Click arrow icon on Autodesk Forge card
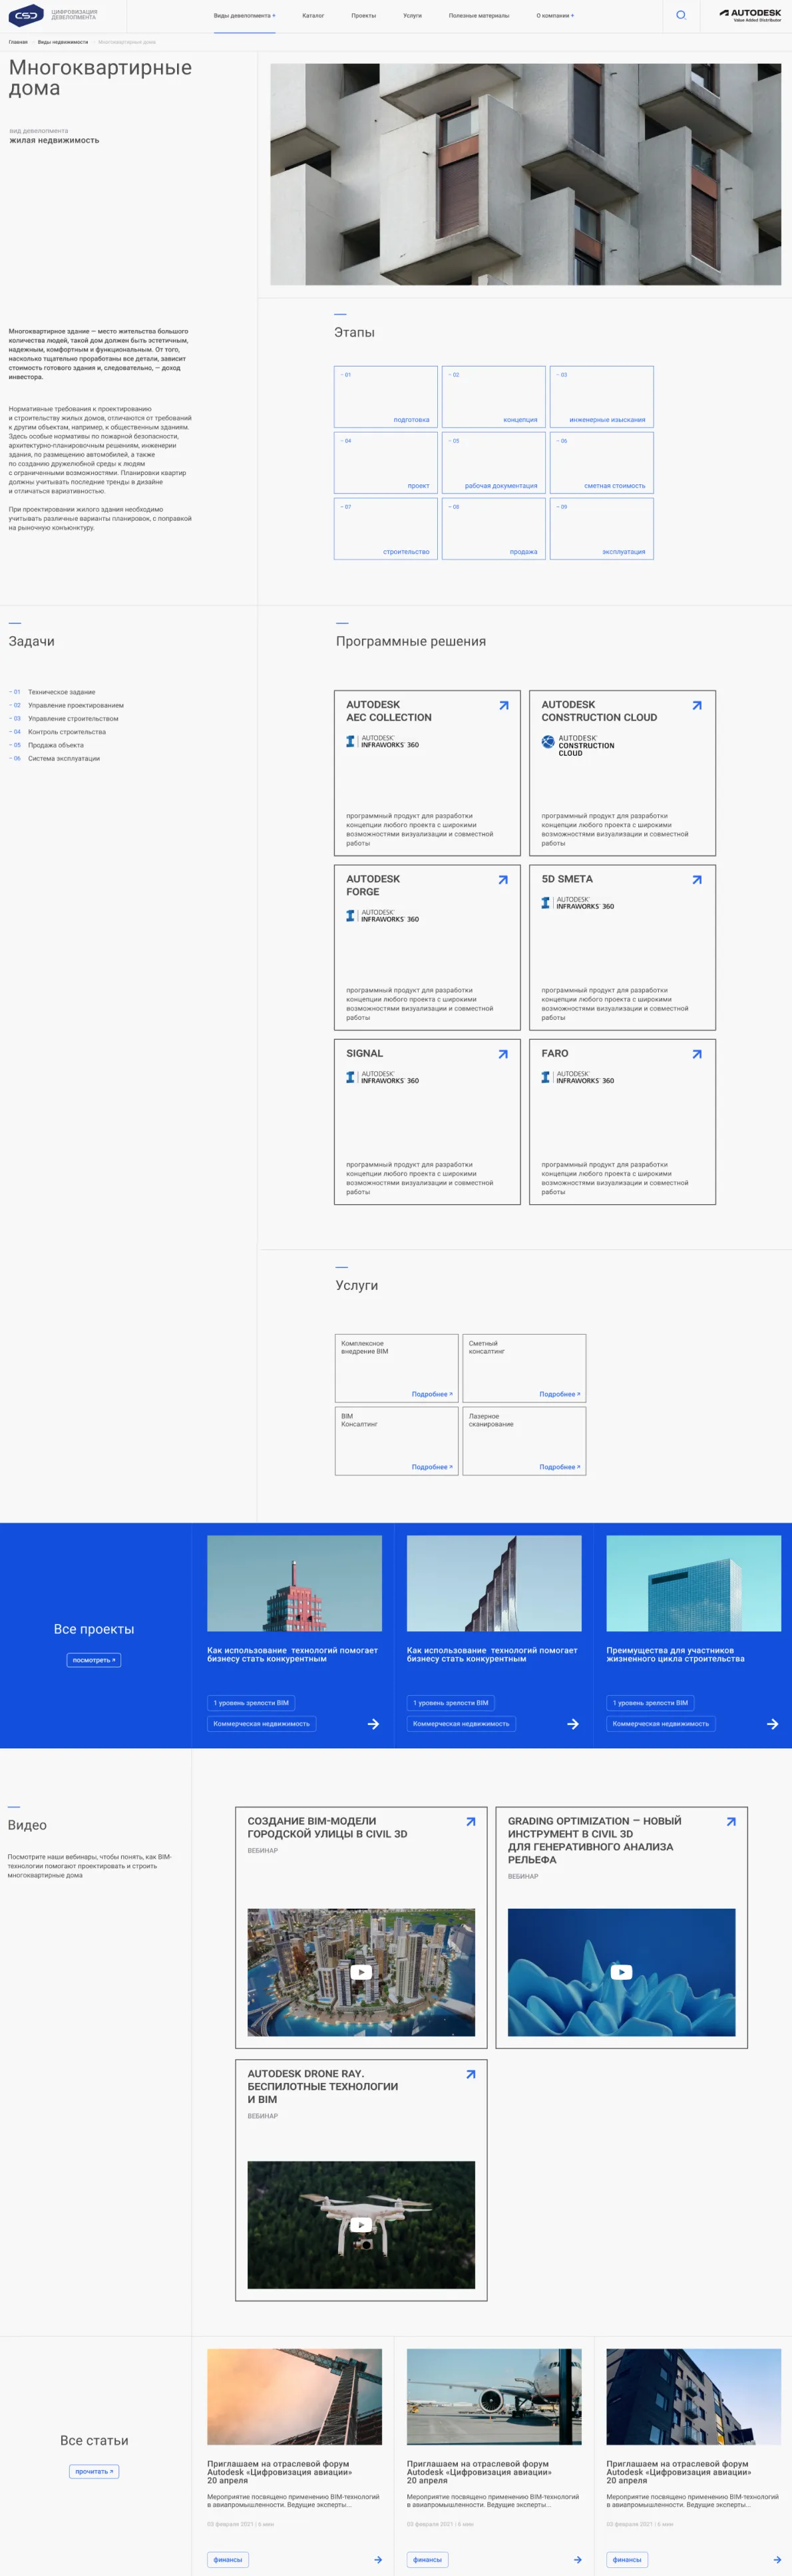This screenshot has height=2576, width=792. click(x=503, y=880)
